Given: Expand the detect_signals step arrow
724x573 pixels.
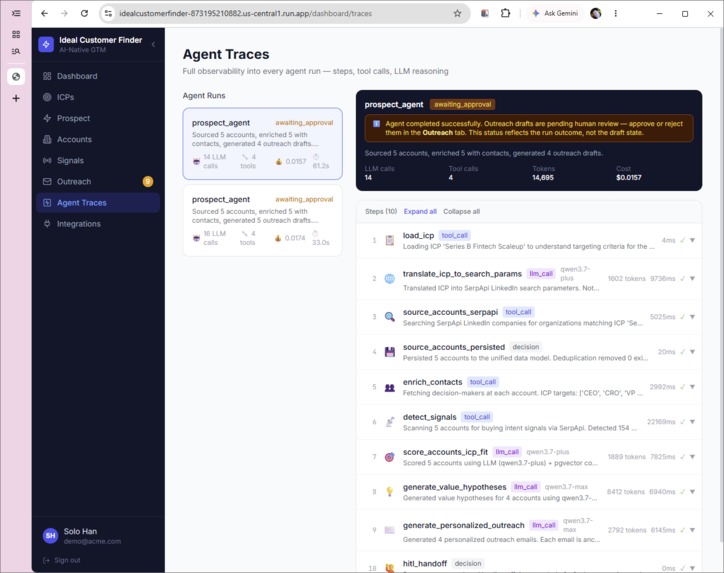Looking at the screenshot, I should click(x=692, y=422).
